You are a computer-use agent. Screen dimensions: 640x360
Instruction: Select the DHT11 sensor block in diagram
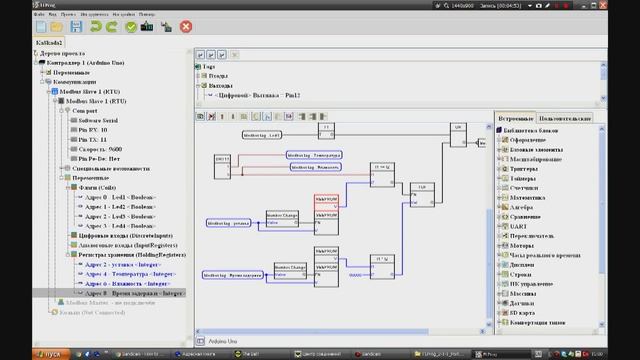pyautogui.click(x=222, y=167)
